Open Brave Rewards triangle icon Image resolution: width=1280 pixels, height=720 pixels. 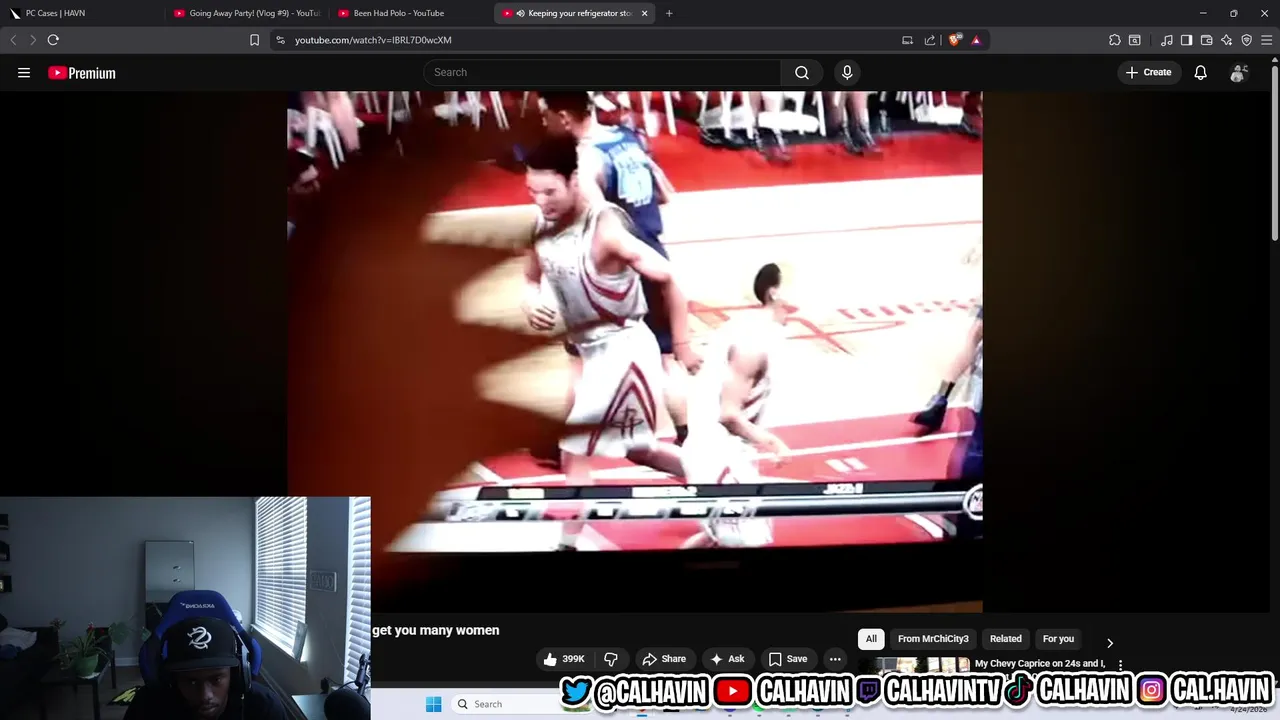pyautogui.click(x=976, y=40)
